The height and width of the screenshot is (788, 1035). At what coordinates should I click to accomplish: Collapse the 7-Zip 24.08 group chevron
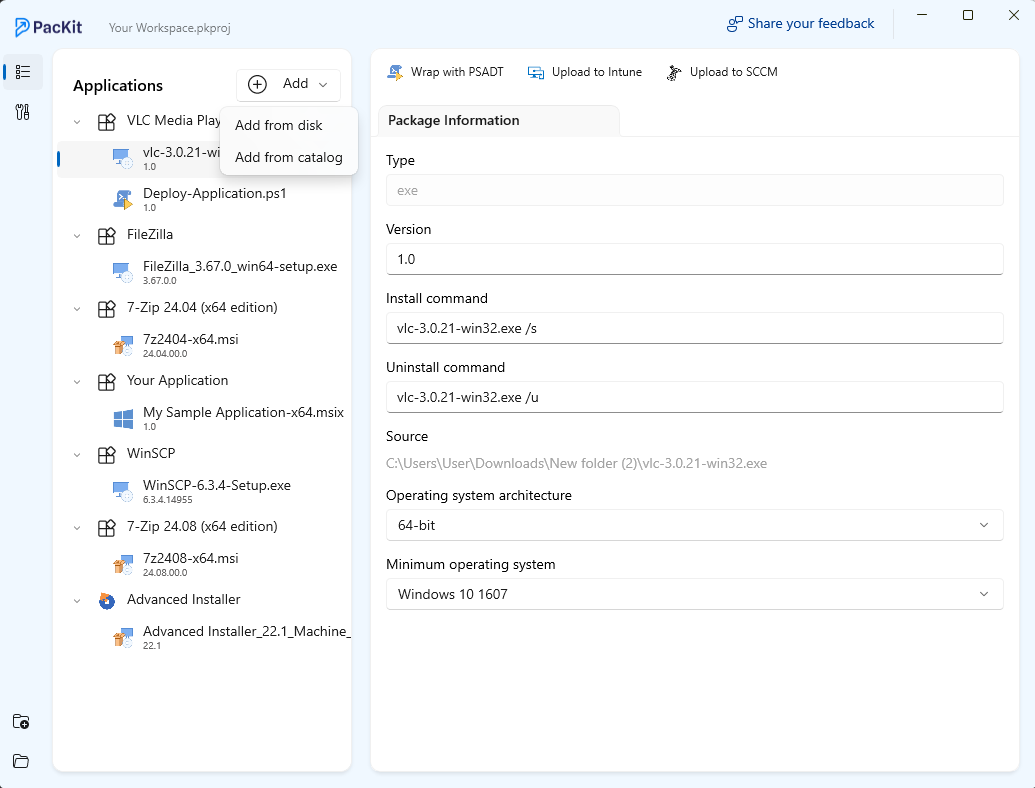tap(77, 528)
